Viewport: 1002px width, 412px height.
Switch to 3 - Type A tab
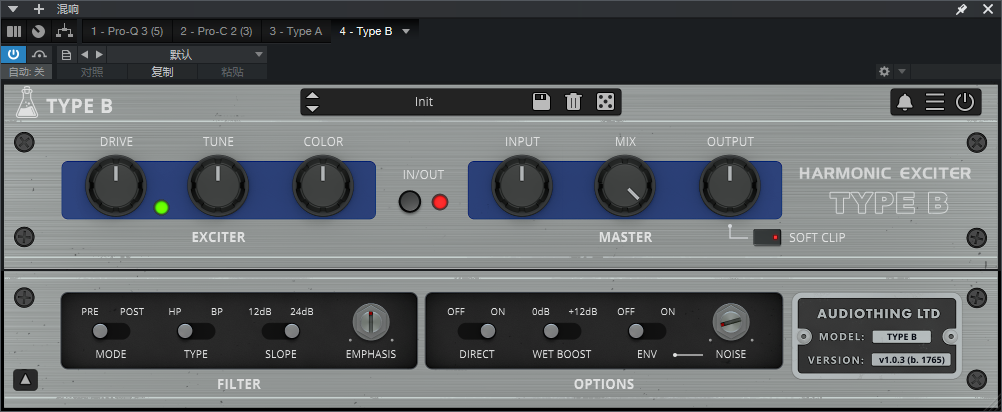pyautogui.click(x=296, y=31)
